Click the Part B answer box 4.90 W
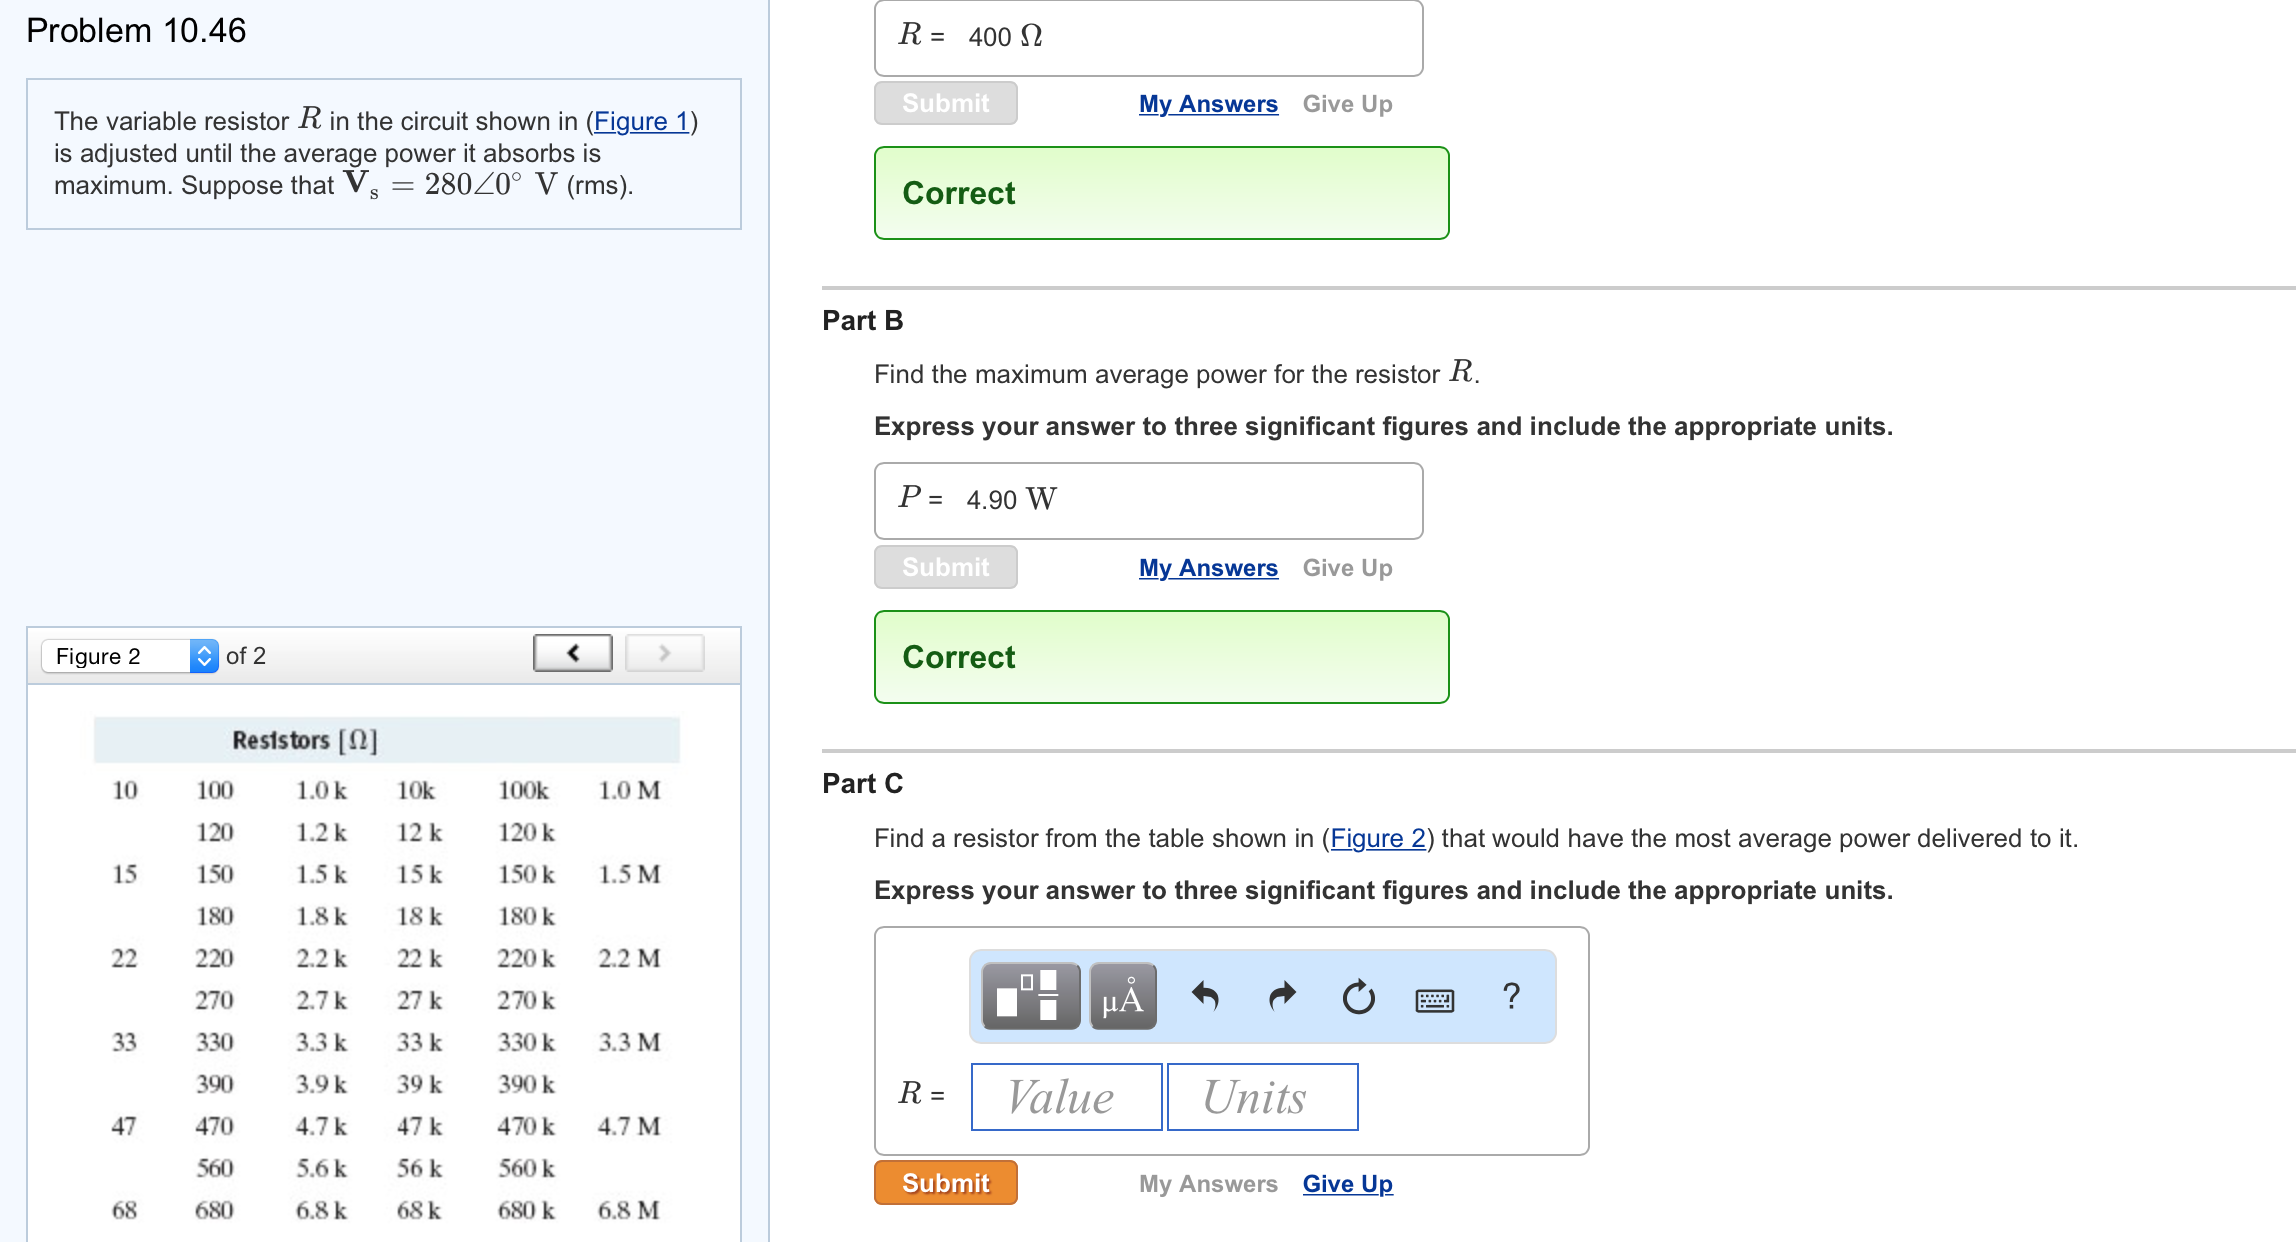This screenshot has height=1242, width=2296. 1147,500
